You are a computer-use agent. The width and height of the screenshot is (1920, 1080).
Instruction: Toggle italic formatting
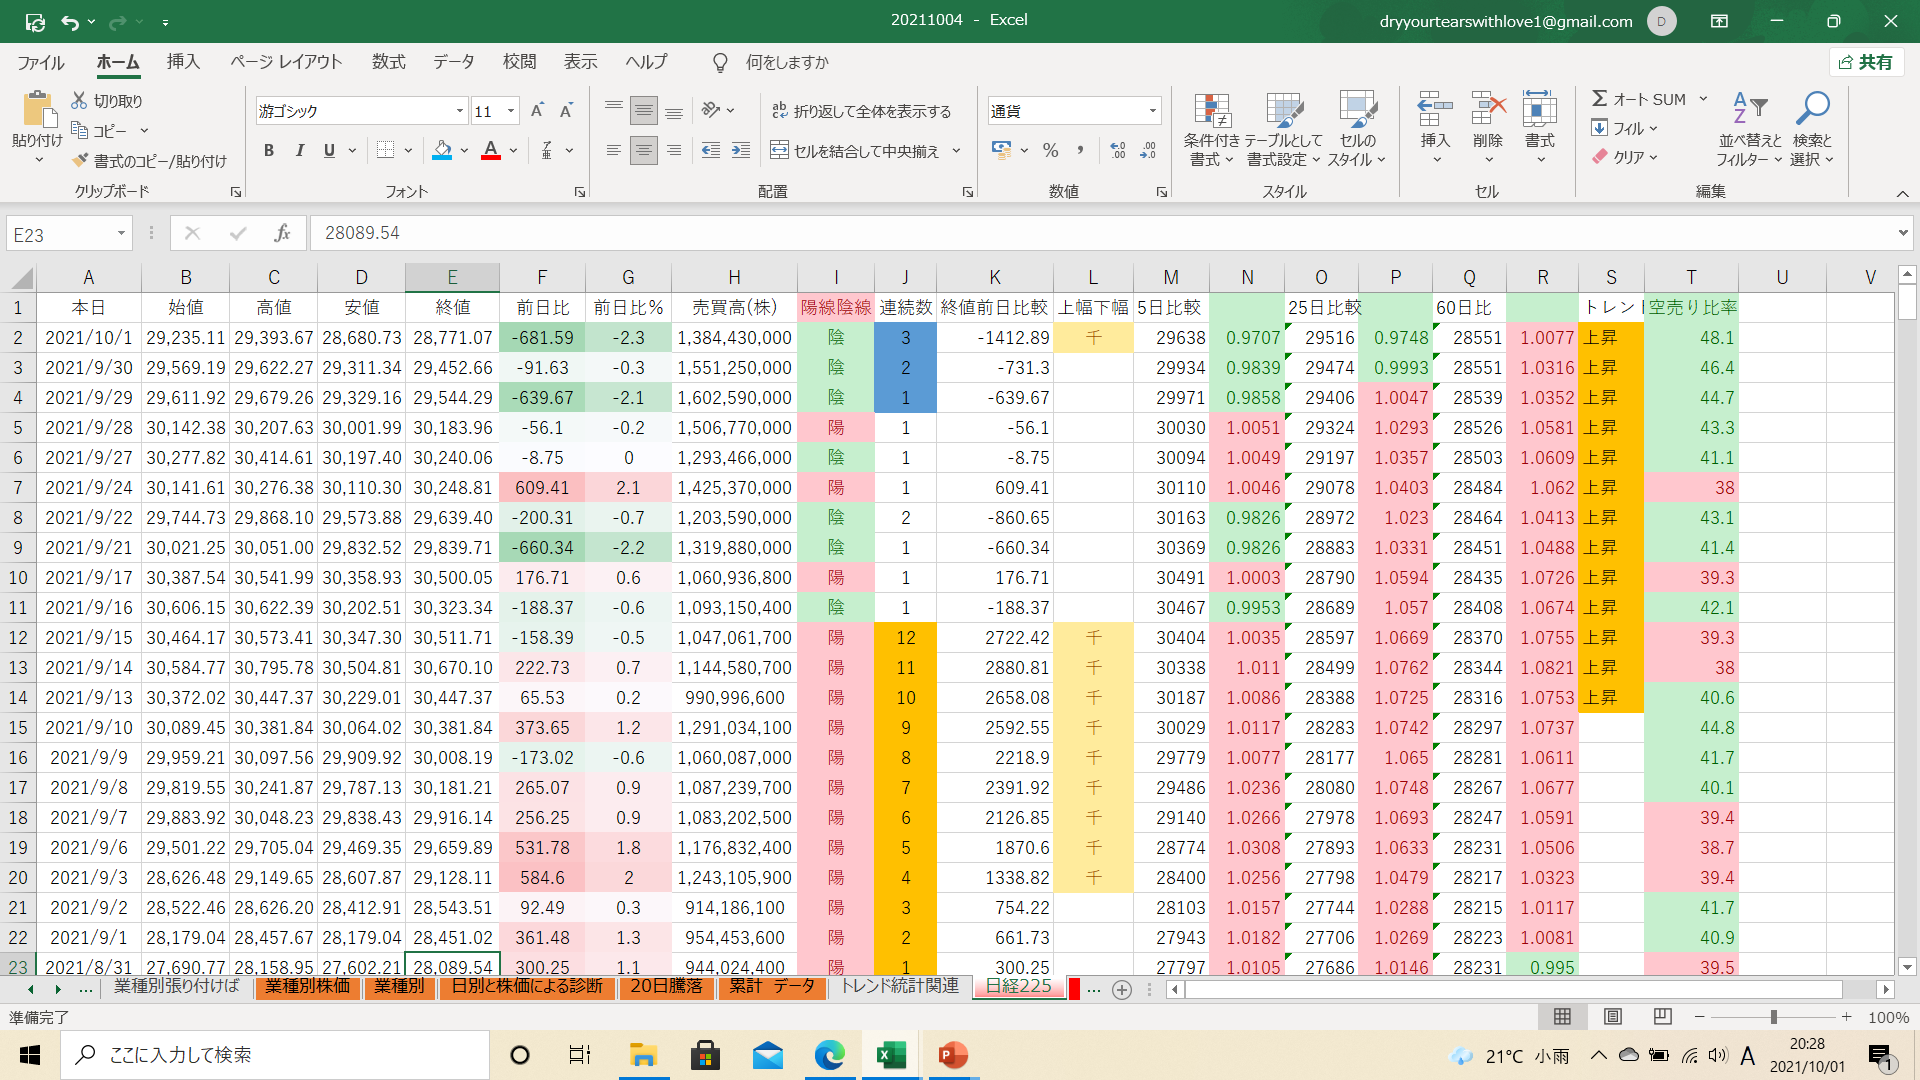click(x=299, y=151)
